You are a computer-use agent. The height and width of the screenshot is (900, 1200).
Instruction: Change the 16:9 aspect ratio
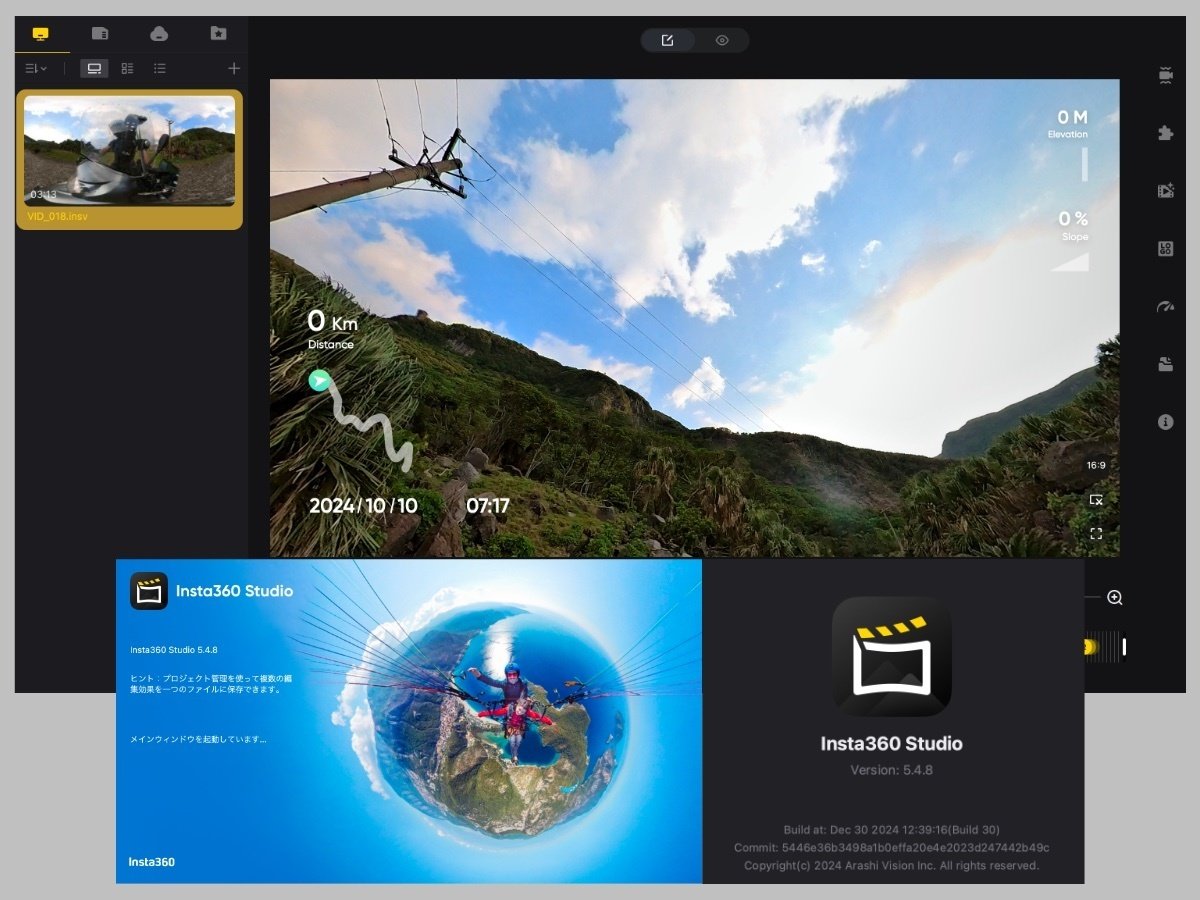[x=1096, y=466]
